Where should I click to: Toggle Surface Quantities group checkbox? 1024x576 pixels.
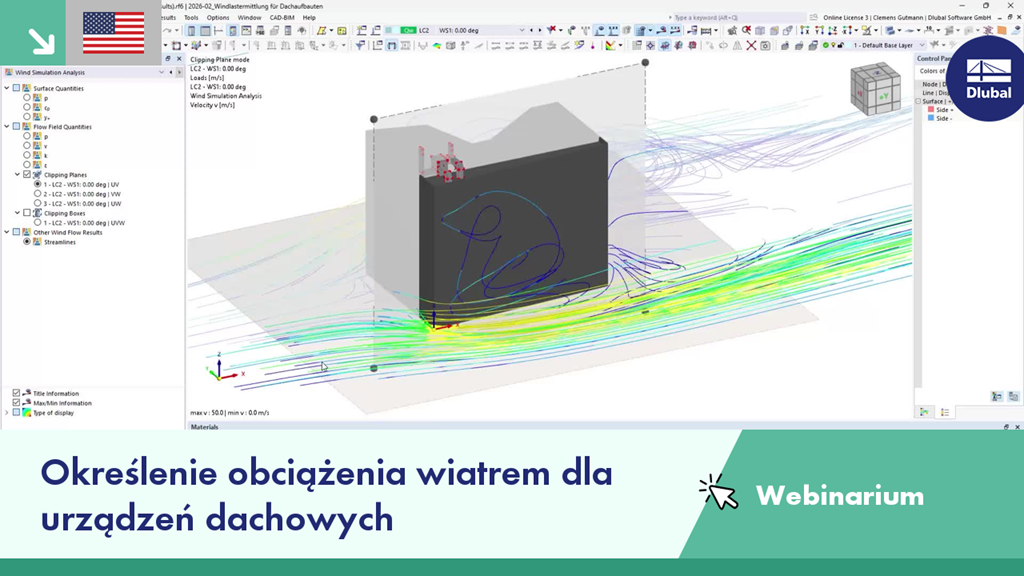16,88
